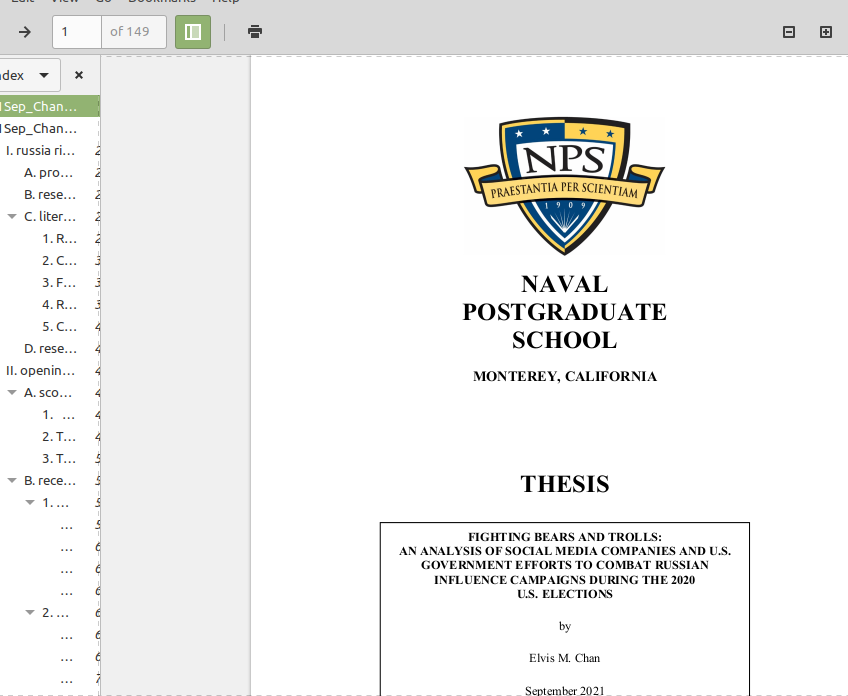Zoom in with the plus icon
848x696 pixels.
pos(826,32)
